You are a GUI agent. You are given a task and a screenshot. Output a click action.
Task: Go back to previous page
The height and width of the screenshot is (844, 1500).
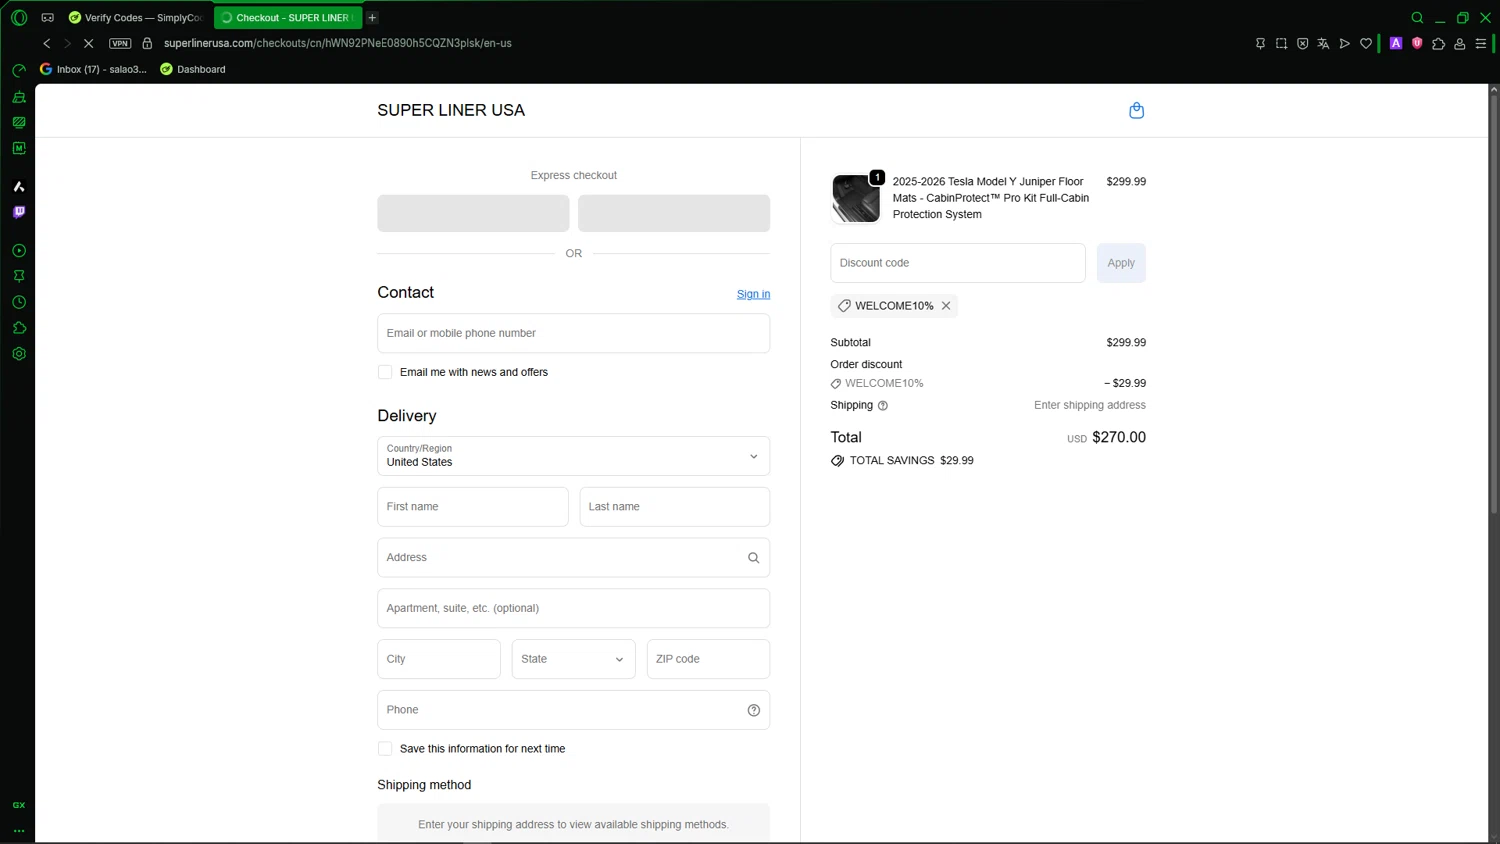pos(46,43)
